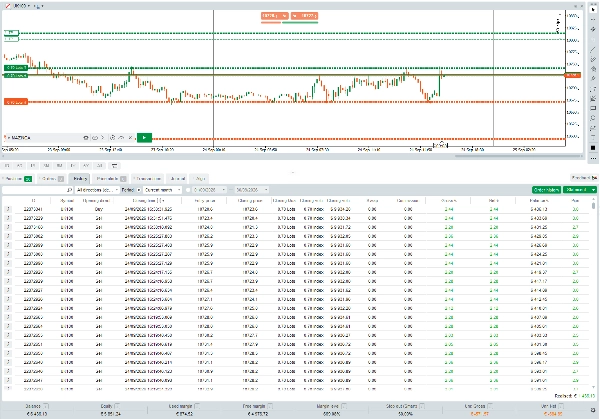Remove the chart indicator with its X icon

pos(130,138)
